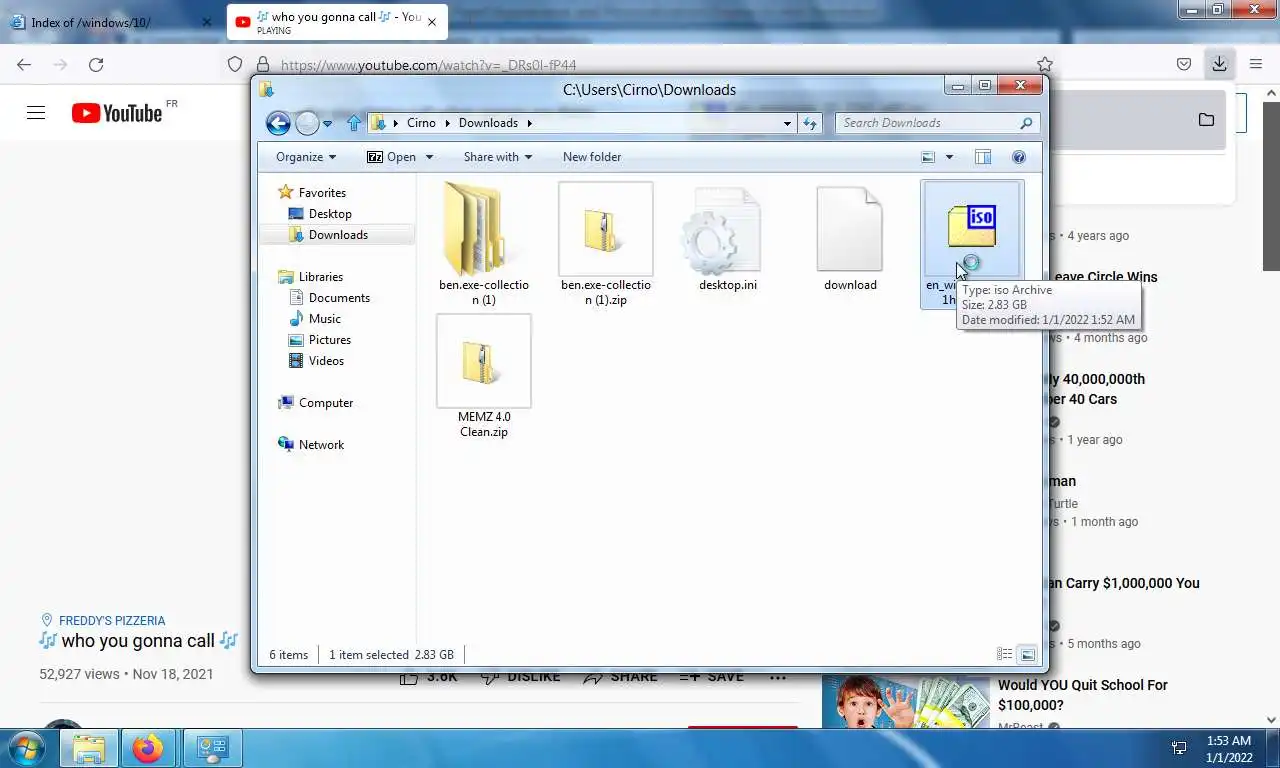Click the folder icon in Firefox downloads panel

[x=1206, y=120]
